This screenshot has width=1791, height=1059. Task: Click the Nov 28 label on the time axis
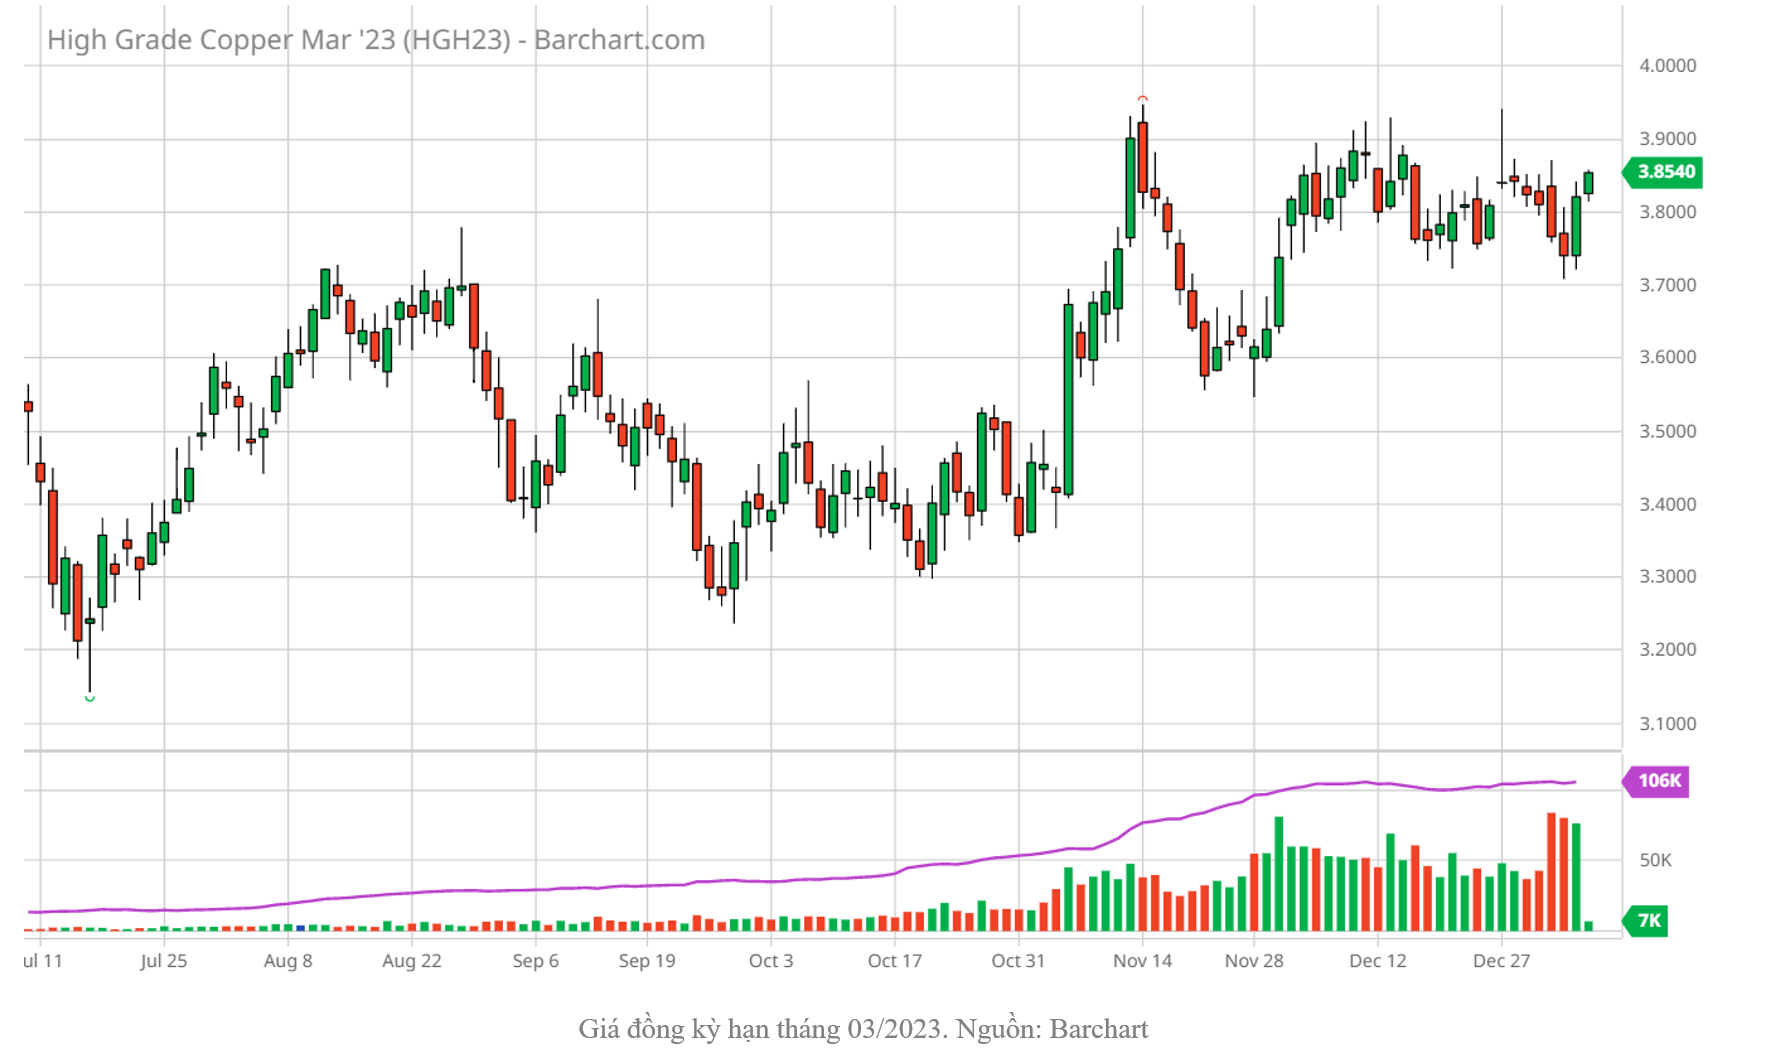click(x=1253, y=961)
